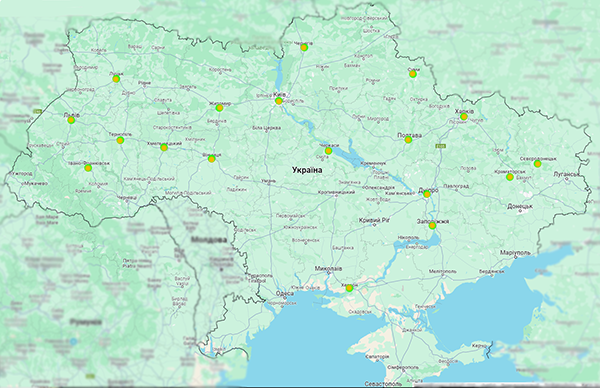Click the Мелітополь city label

tap(443, 271)
